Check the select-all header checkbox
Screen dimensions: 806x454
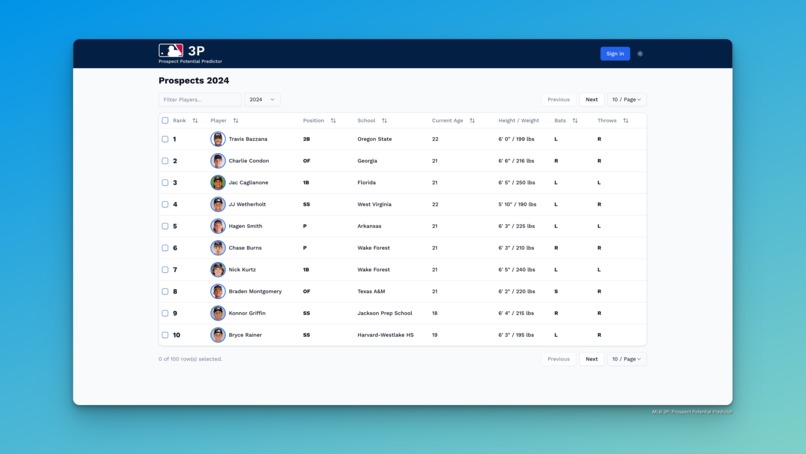165,120
